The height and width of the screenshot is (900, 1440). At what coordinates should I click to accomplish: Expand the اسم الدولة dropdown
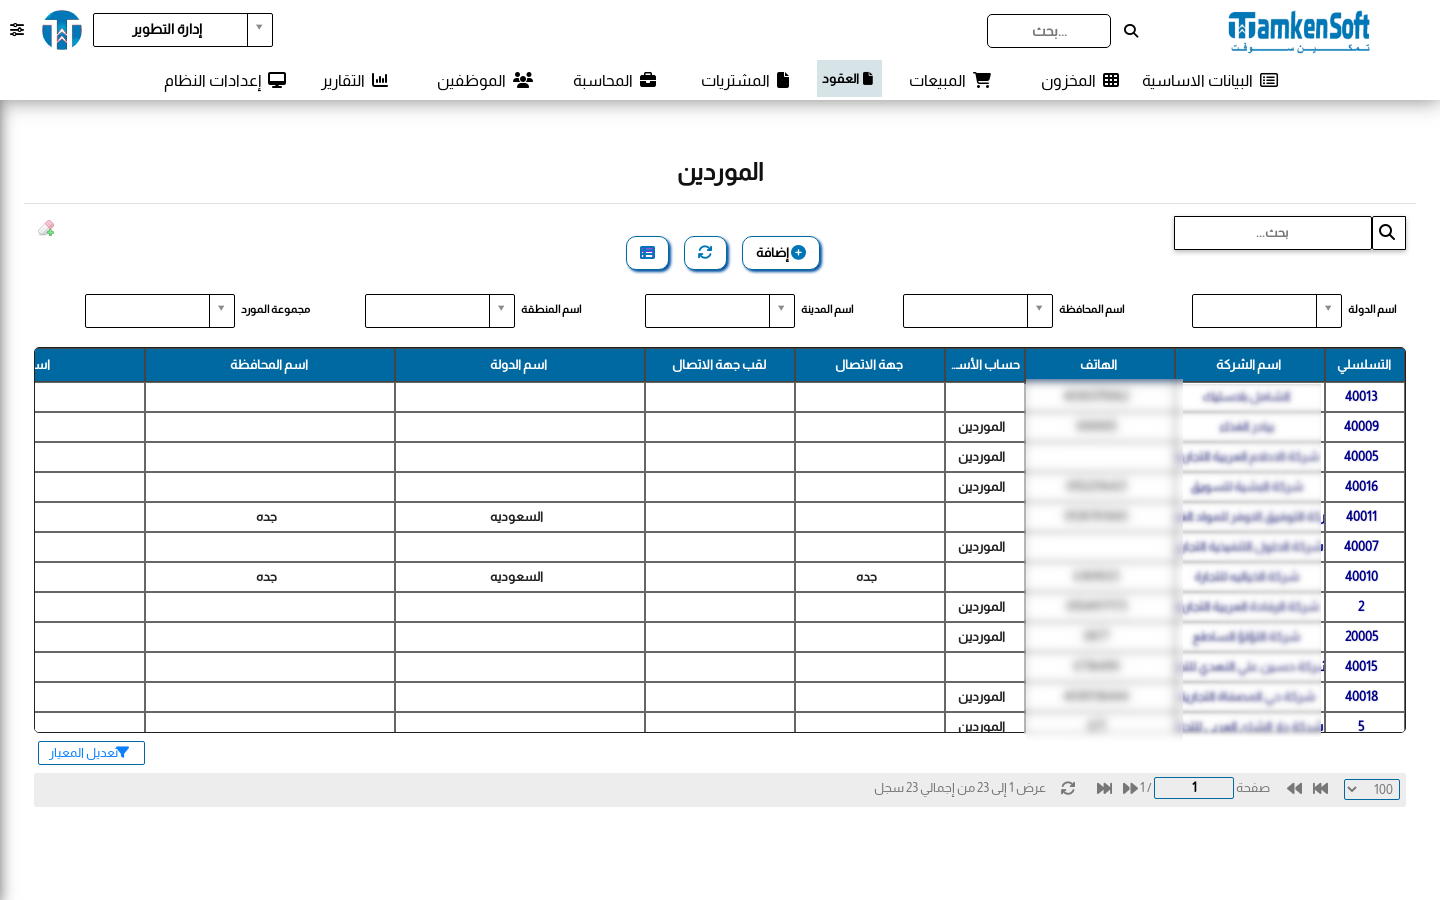pos(1328,310)
